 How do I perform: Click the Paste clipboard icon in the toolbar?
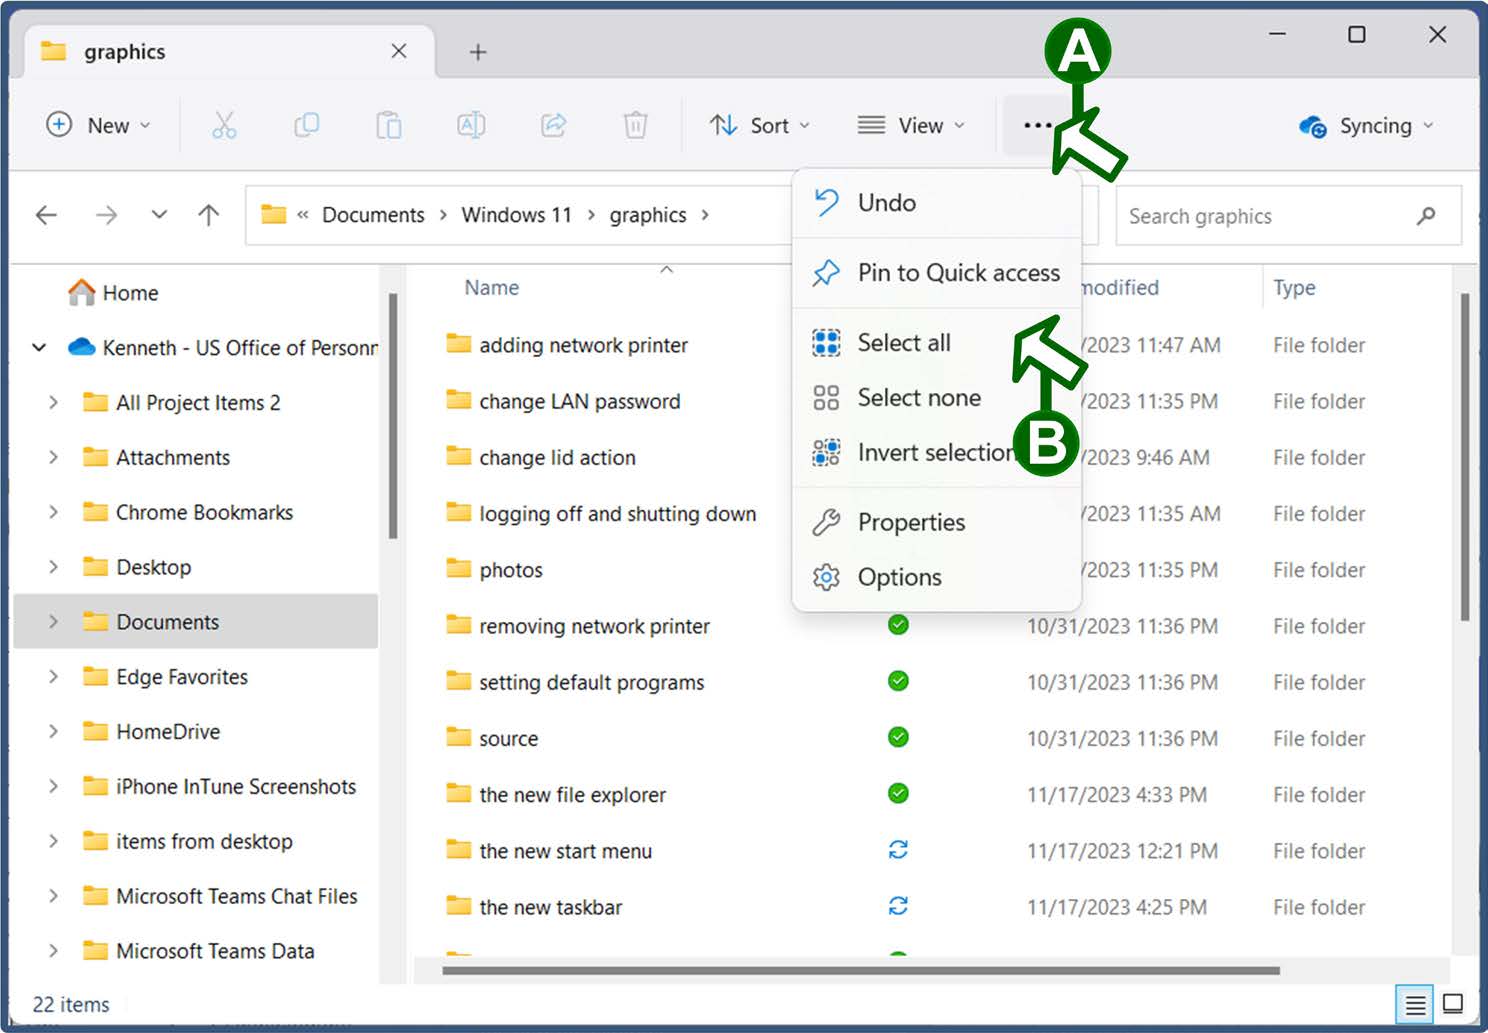tap(389, 125)
